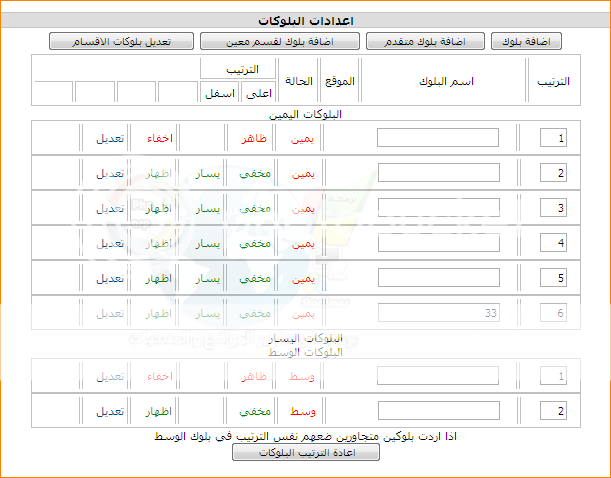The width and height of the screenshot is (611, 478).
Task: Select block name field in row 4
Action: coord(439,243)
